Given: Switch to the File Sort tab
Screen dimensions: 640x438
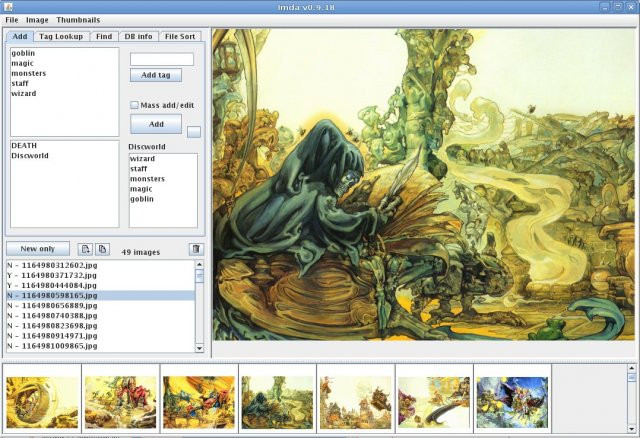Looking at the screenshot, I should pos(180,36).
